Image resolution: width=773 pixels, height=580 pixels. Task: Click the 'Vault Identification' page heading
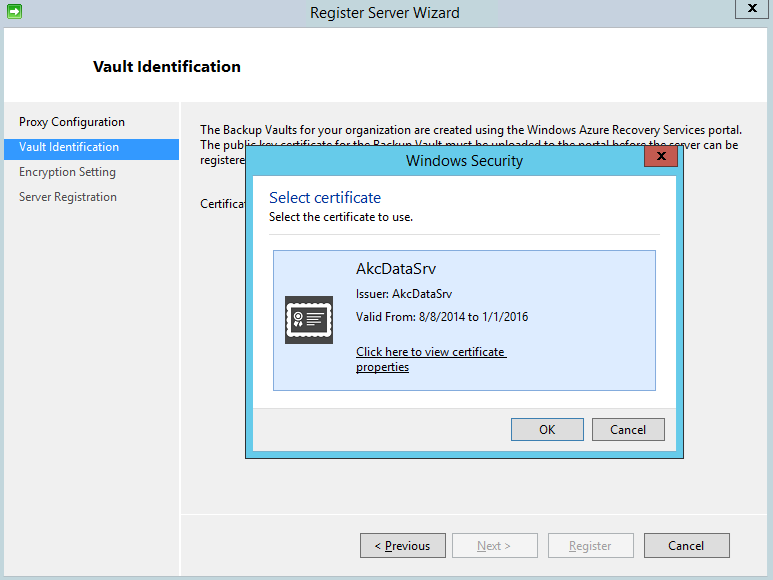pyautogui.click(x=167, y=67)
